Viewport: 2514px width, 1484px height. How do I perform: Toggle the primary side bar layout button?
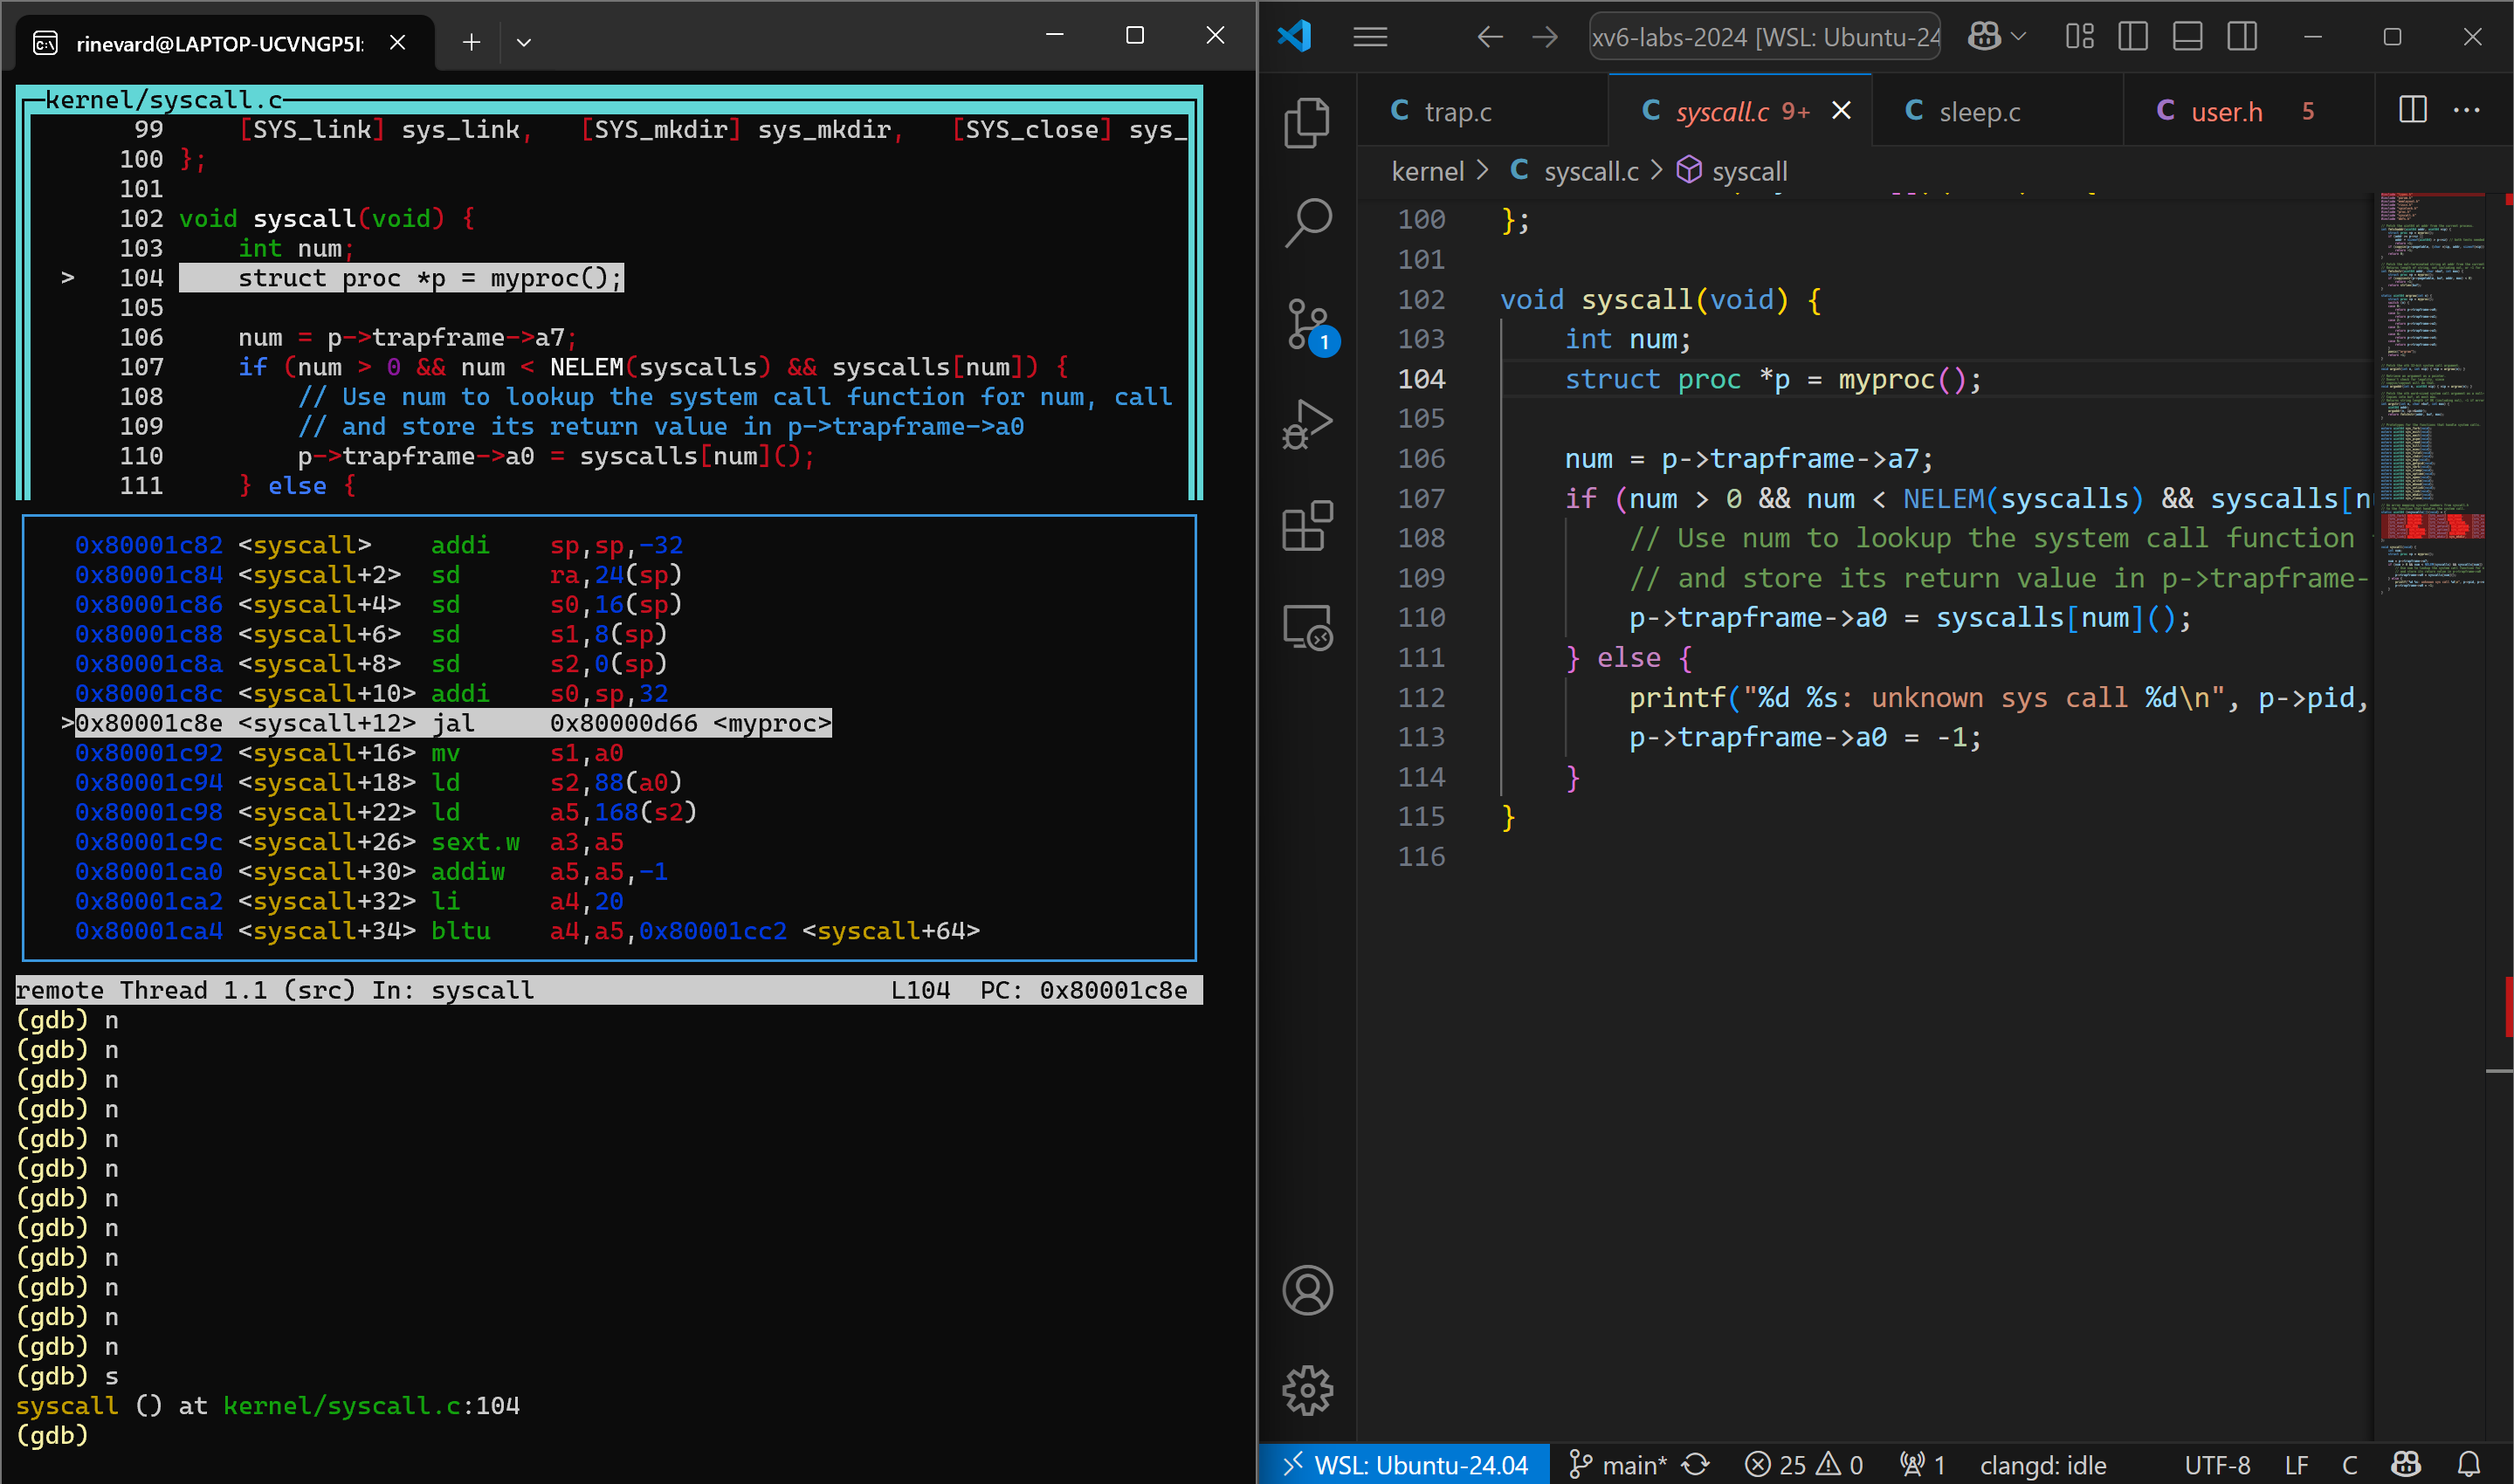[x=2132, y=37]
